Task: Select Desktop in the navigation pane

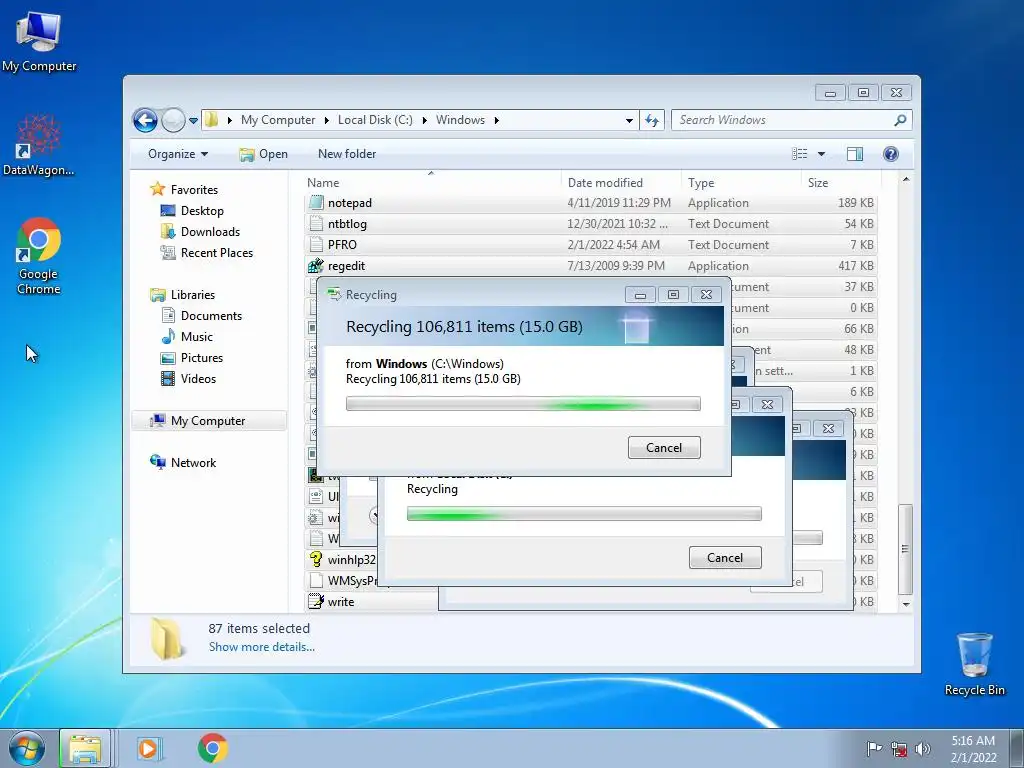Action: point(192,211)
